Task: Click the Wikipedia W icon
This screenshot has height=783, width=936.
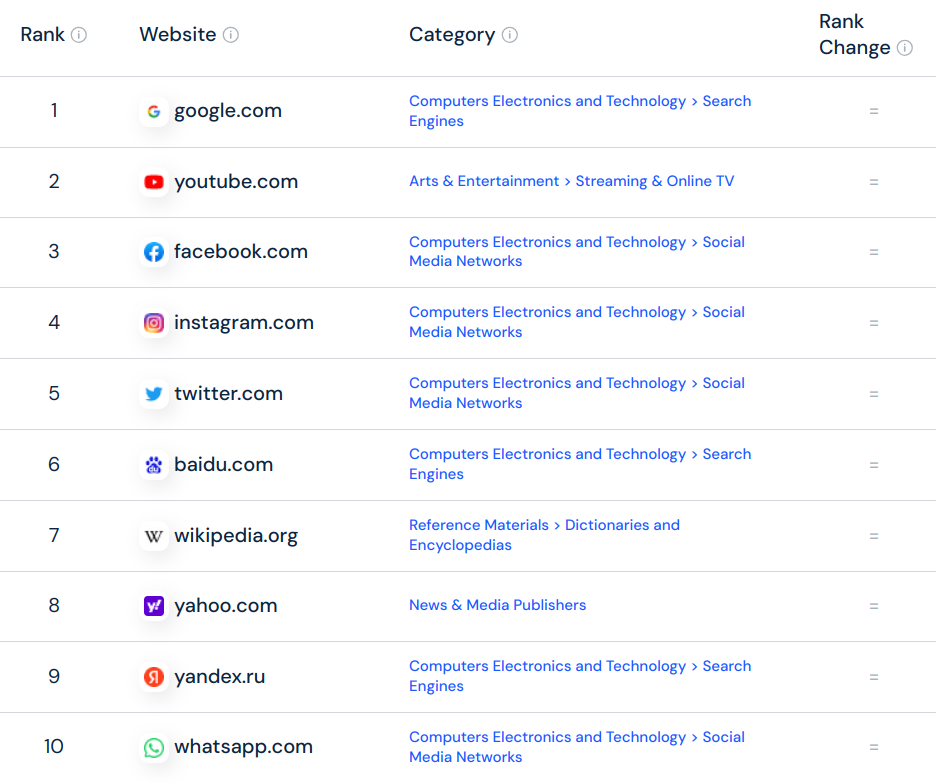Action: [154, 536]
